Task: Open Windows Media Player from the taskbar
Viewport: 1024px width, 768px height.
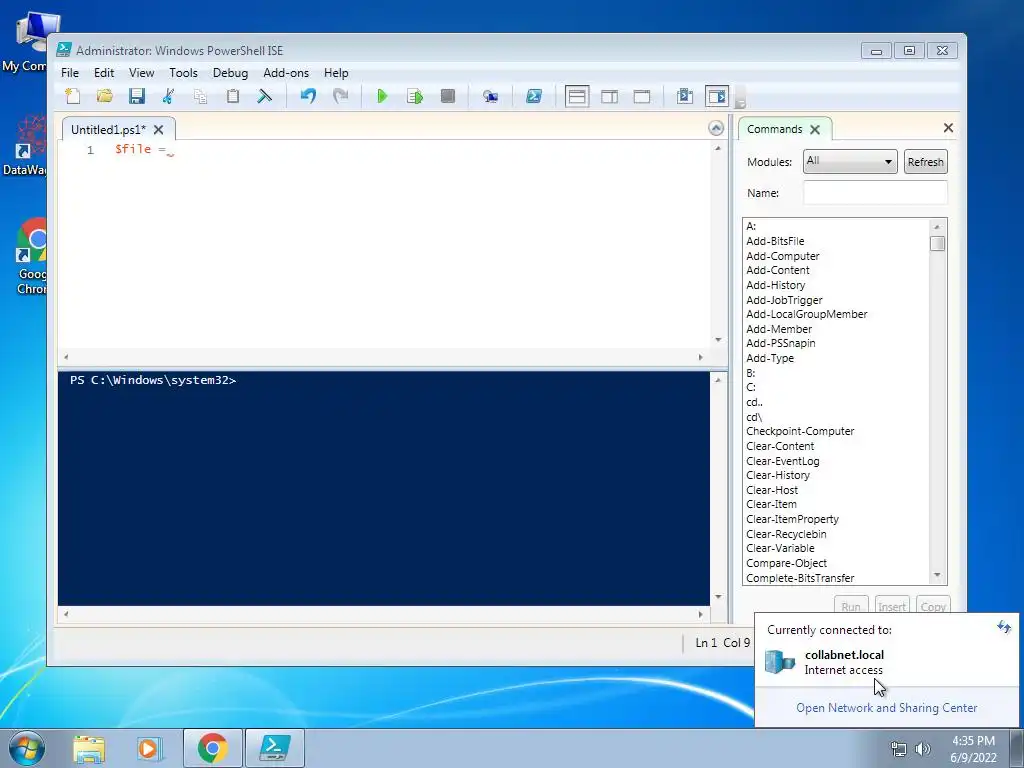Action: click(150, 748)
